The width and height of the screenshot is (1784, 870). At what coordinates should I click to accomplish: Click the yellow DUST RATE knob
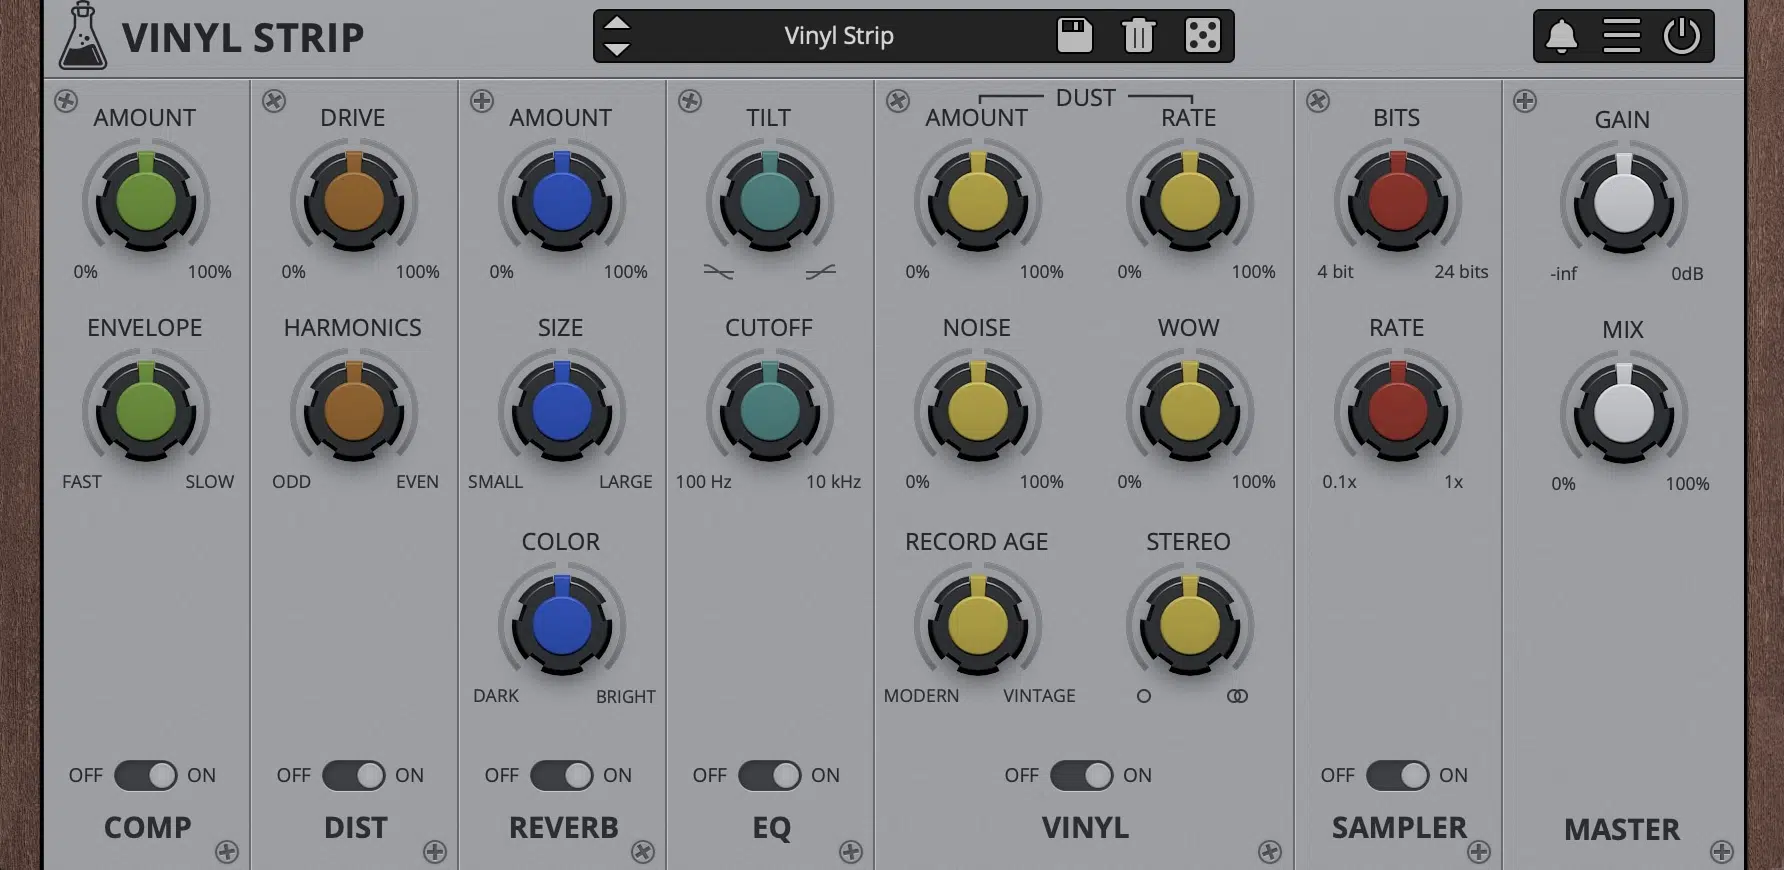point(1190,200)
